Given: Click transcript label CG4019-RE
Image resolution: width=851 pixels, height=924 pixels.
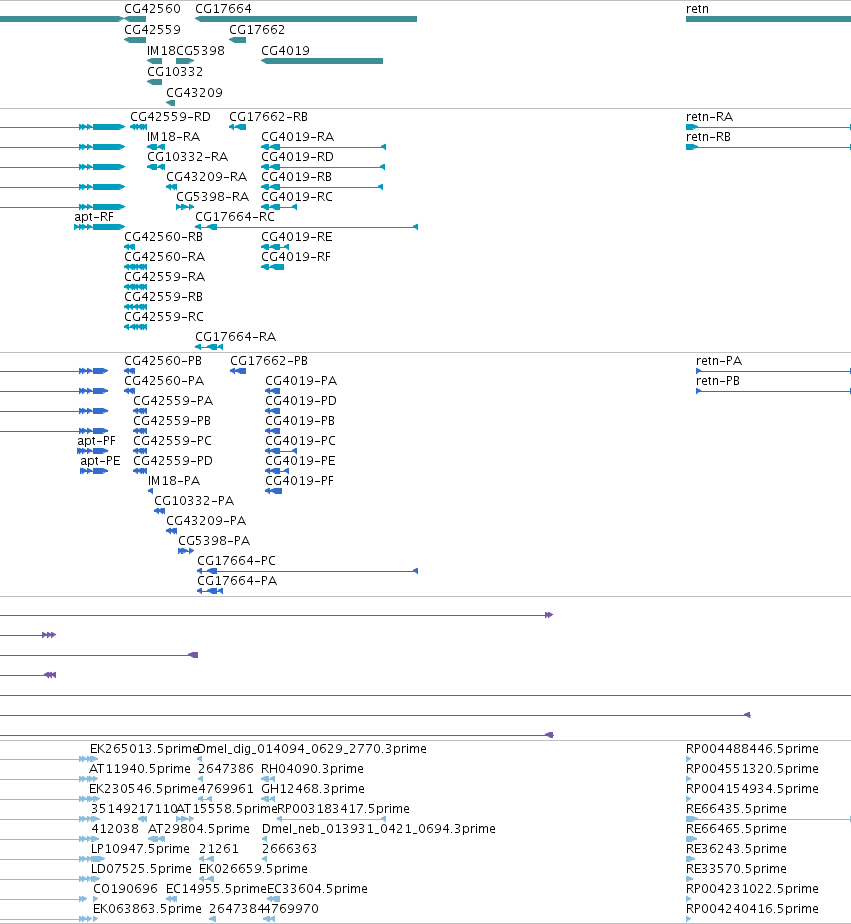Looking at the screenshot, I should [x=297, y=237].
